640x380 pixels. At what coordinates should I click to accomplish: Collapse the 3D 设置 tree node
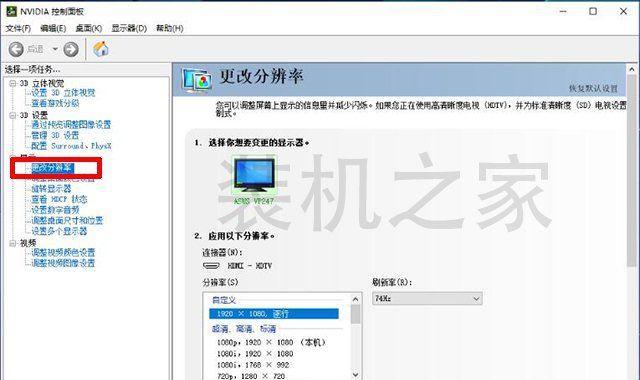(13, 116)
